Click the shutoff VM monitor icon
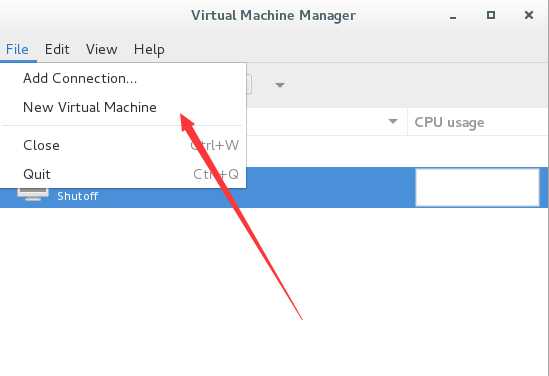The width and height of the screenshot is (549, 376). 33,194
